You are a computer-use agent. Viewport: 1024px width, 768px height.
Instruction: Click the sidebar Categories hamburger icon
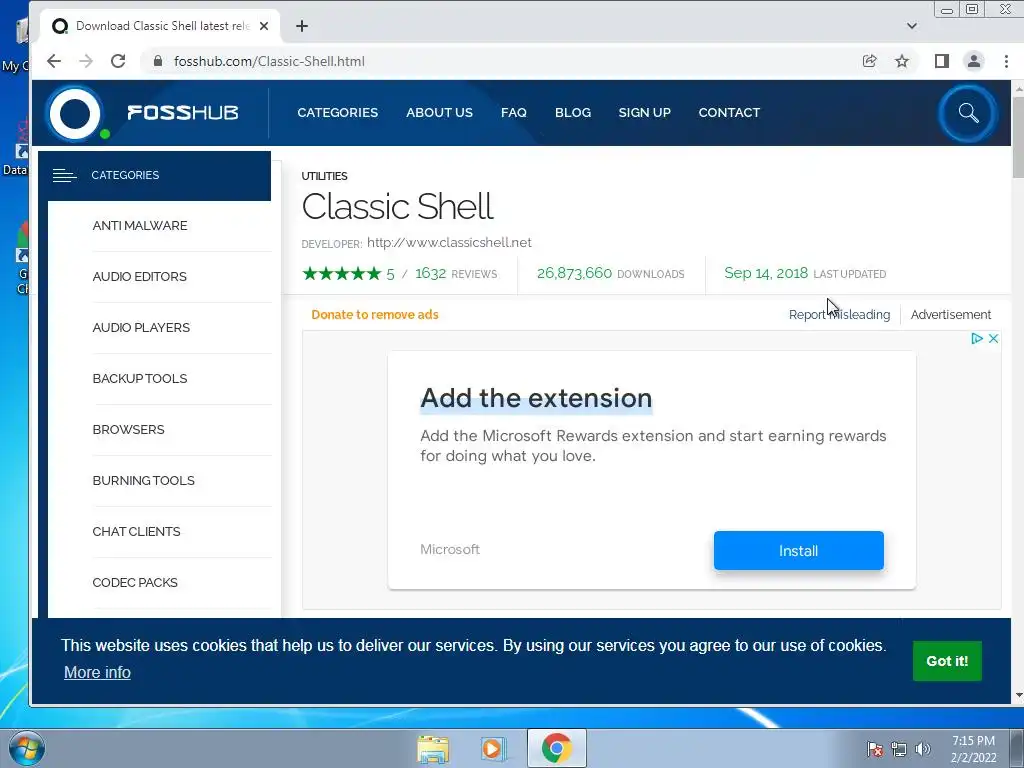65,175
